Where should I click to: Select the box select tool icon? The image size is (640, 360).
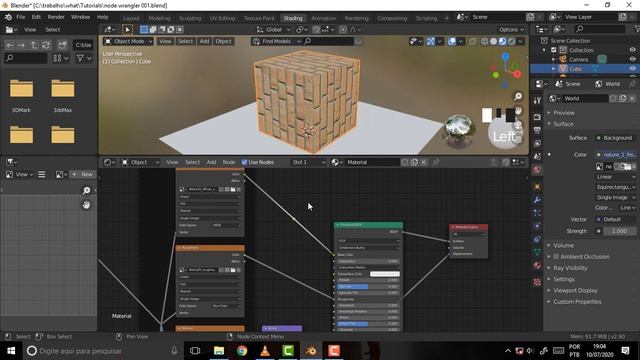pyautogui.click(x=127, y=29)
